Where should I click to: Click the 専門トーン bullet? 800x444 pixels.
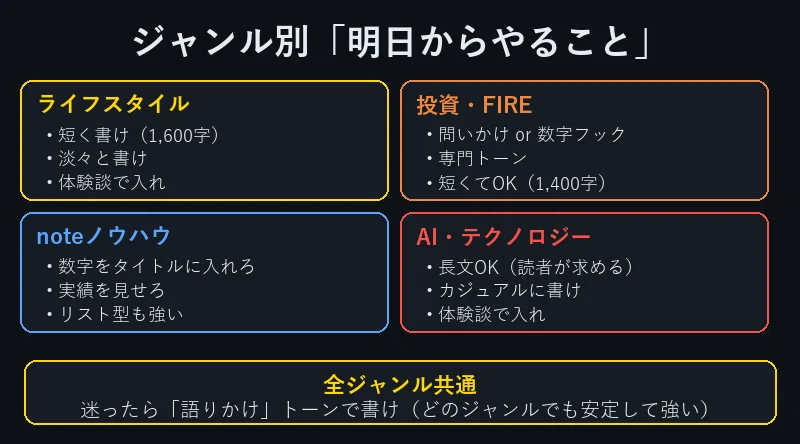click(x=477, y=158)
